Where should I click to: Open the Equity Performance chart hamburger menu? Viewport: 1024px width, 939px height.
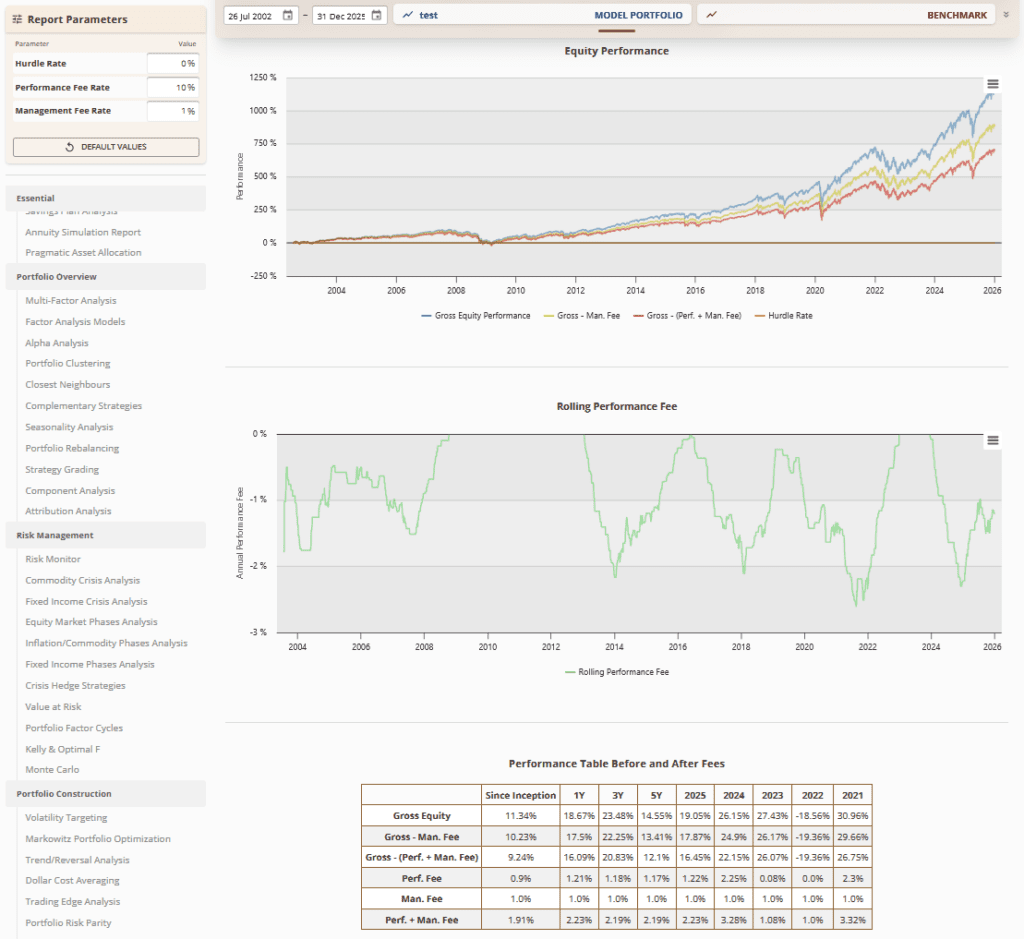(992, 84)
